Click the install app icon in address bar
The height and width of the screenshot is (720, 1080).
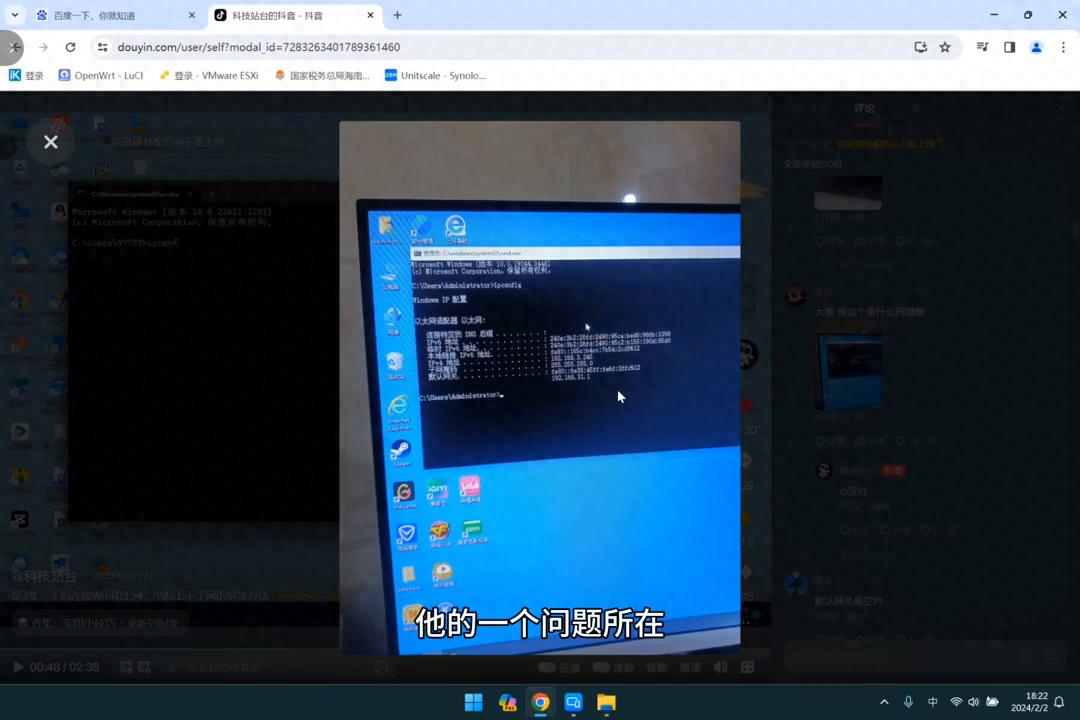921,47
